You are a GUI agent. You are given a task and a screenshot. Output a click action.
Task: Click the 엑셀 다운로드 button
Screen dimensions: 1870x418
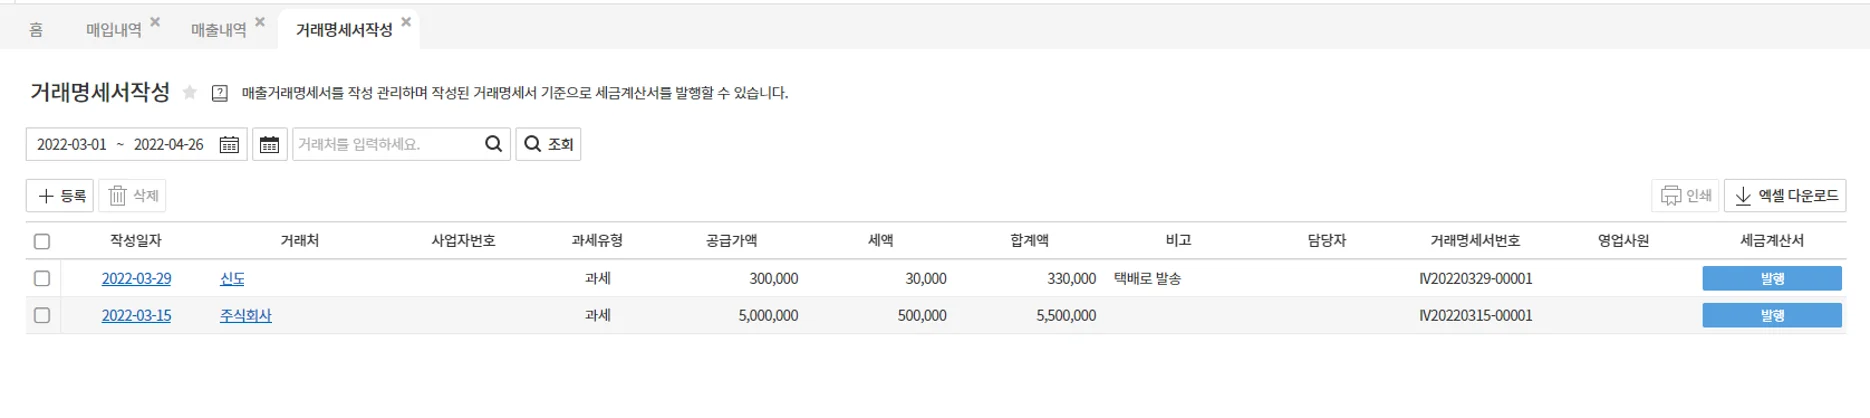click(x=1784, y=196)
